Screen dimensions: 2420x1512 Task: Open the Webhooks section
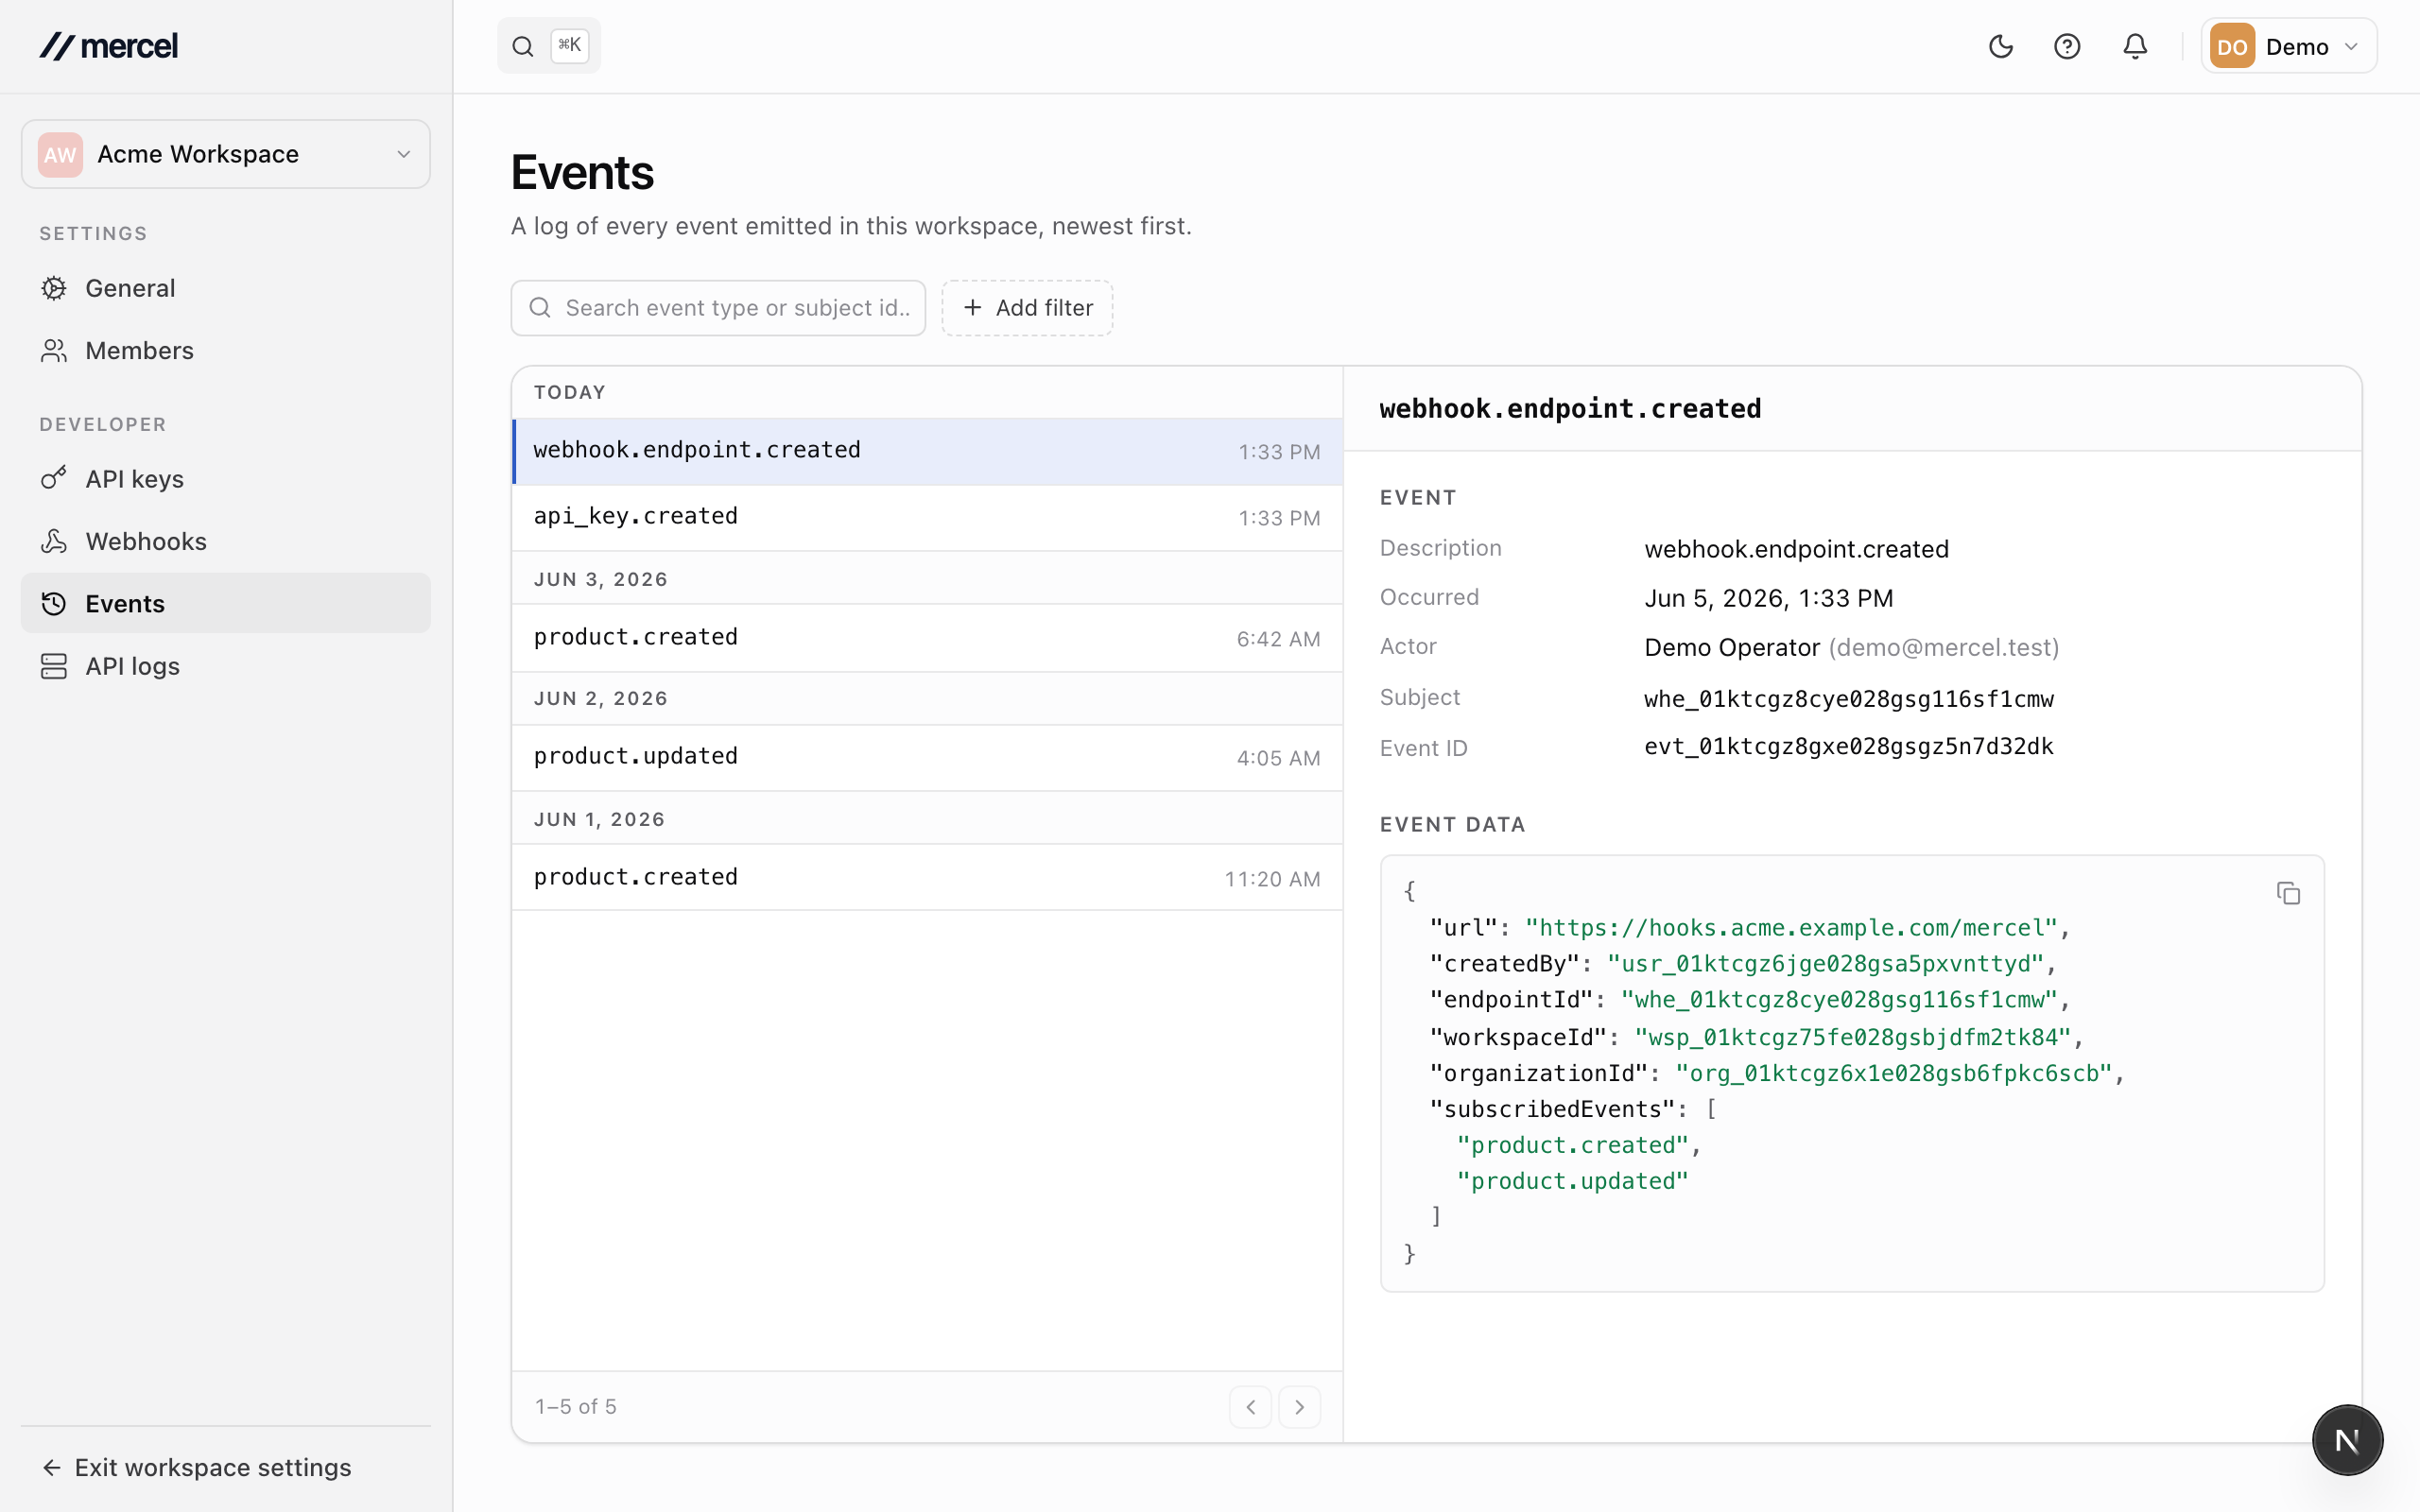pyautogui.click(x=226, y=541)
